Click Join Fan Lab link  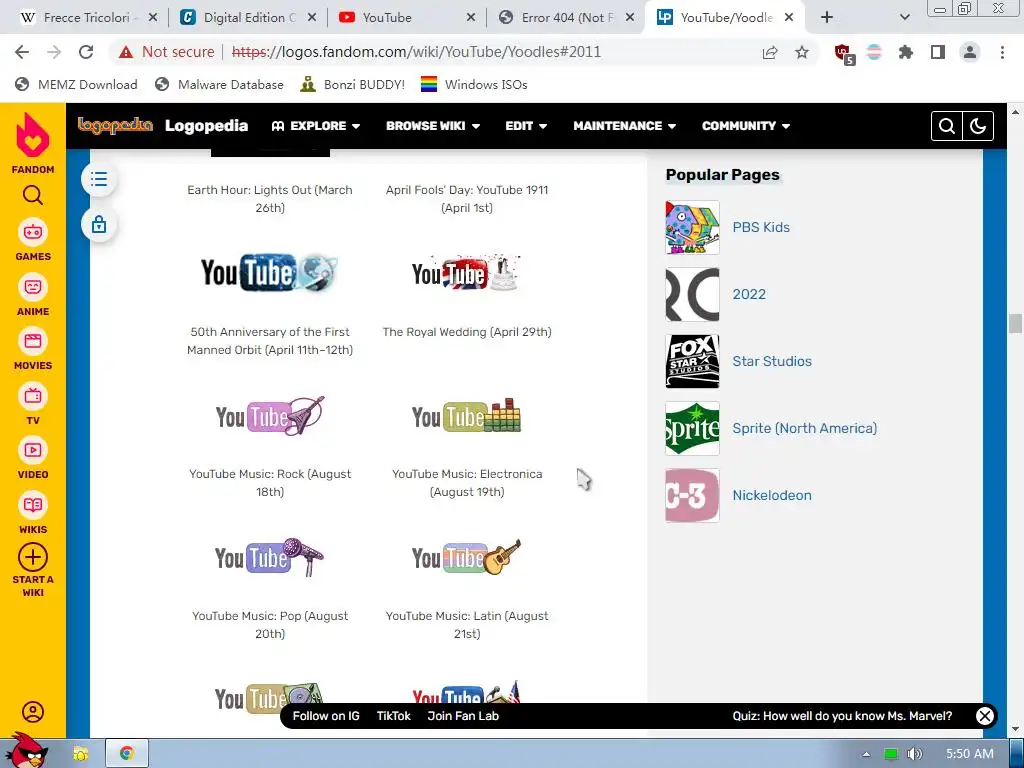click(463, 716)
